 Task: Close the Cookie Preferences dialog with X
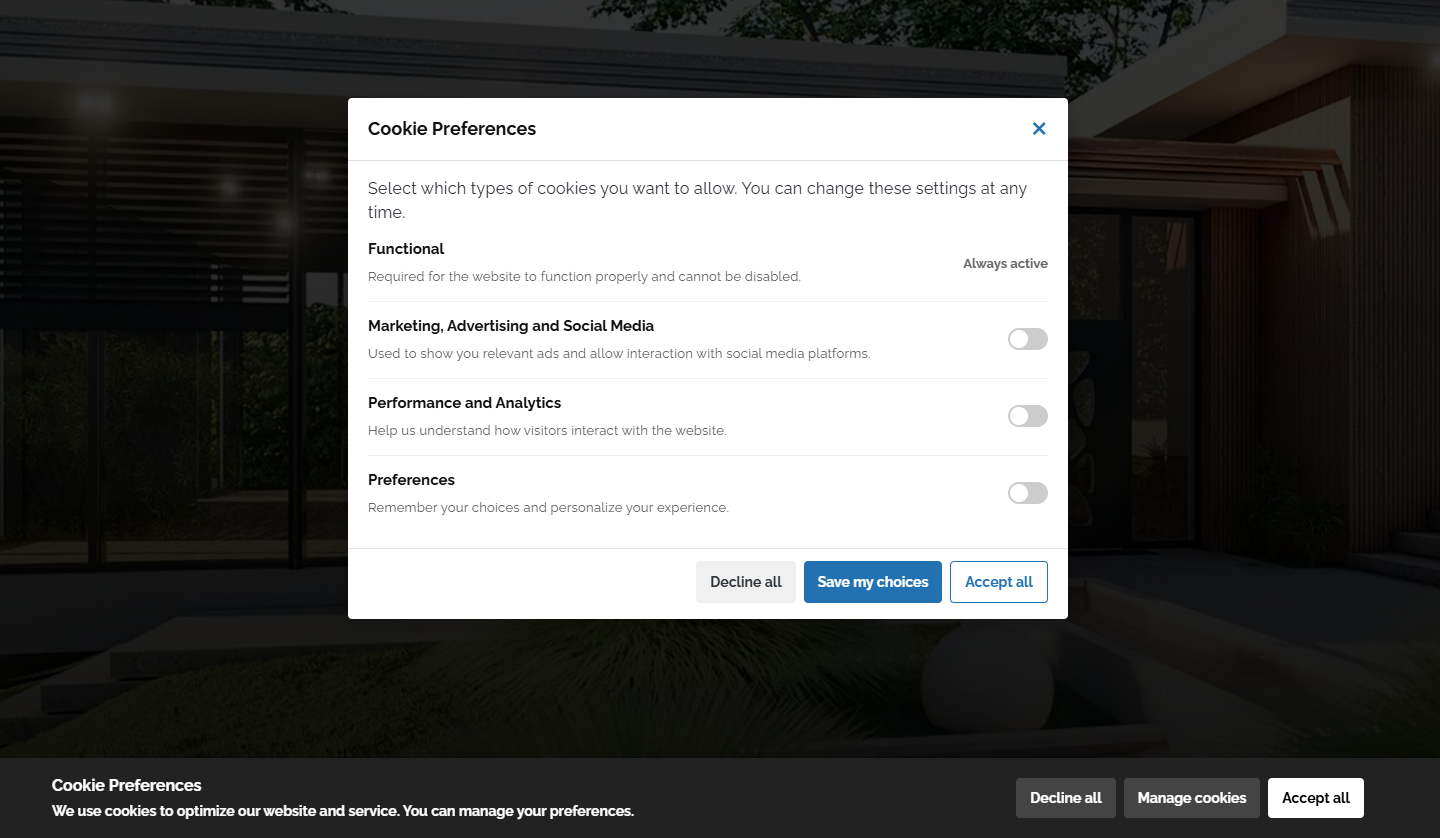tap(1039, 129)
